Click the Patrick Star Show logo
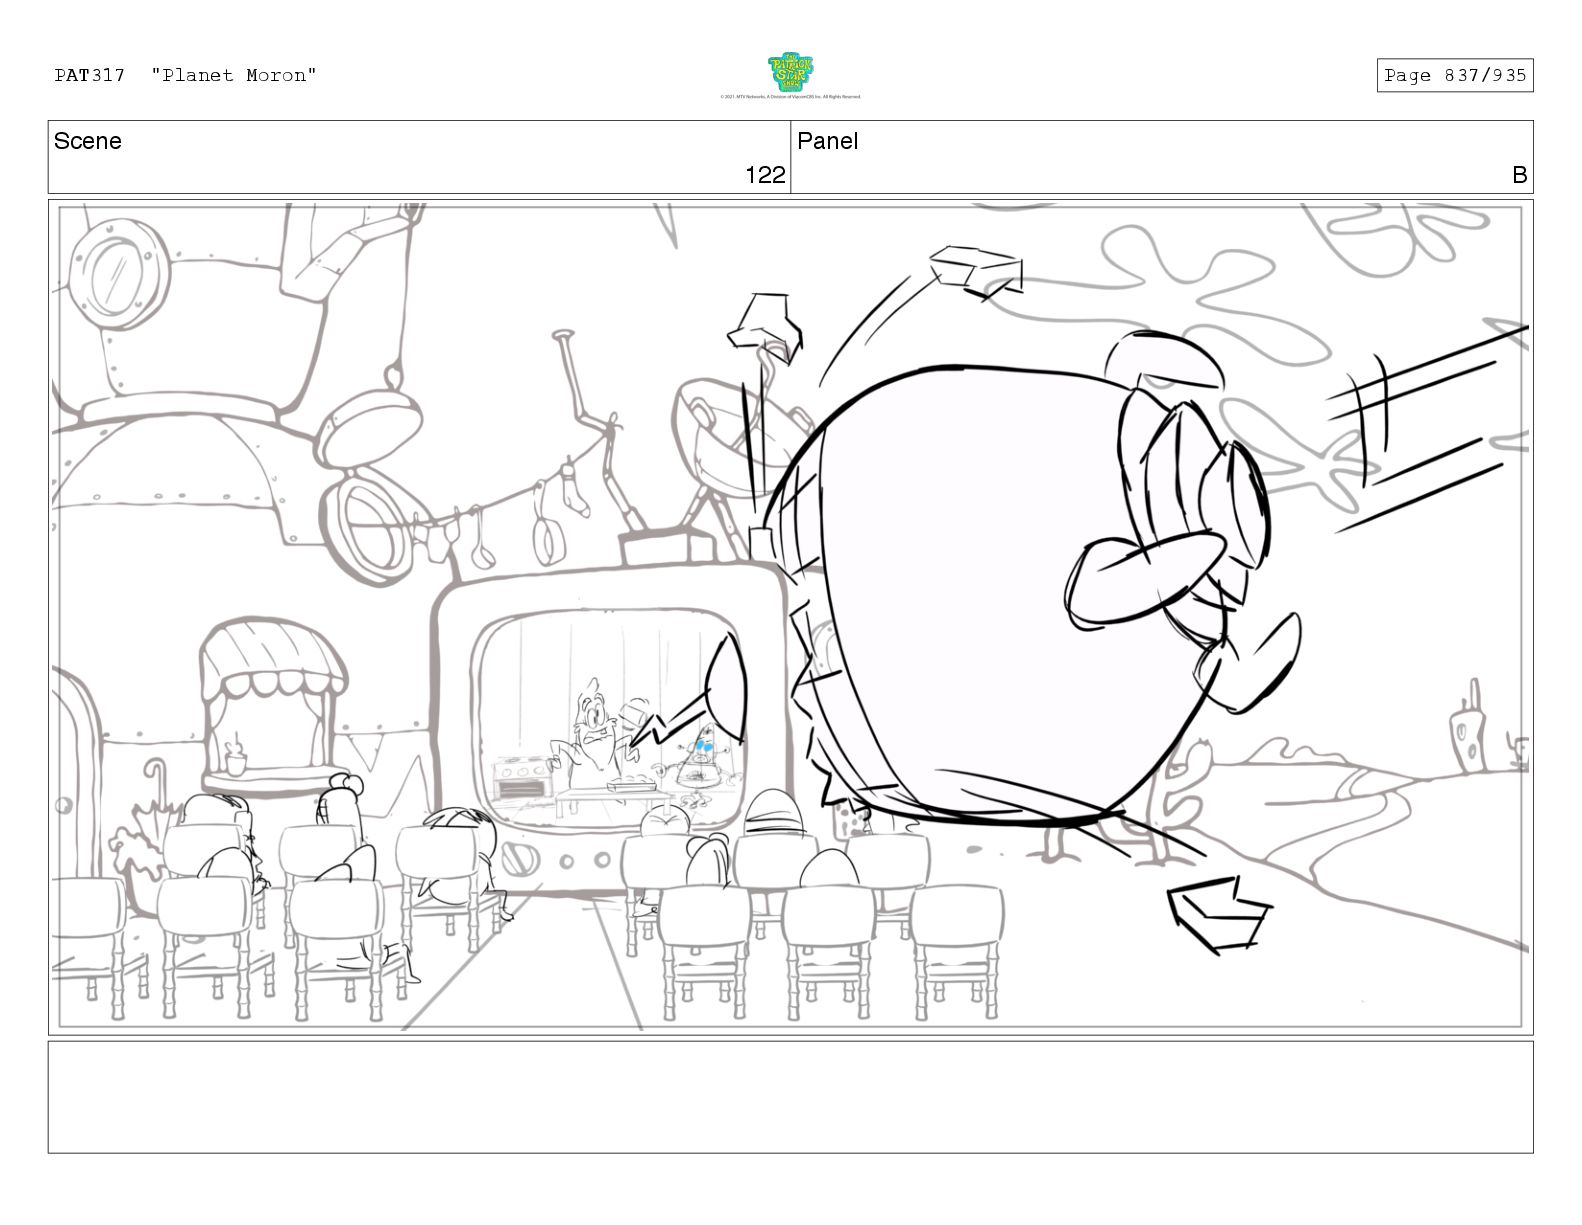 (790, 73)
